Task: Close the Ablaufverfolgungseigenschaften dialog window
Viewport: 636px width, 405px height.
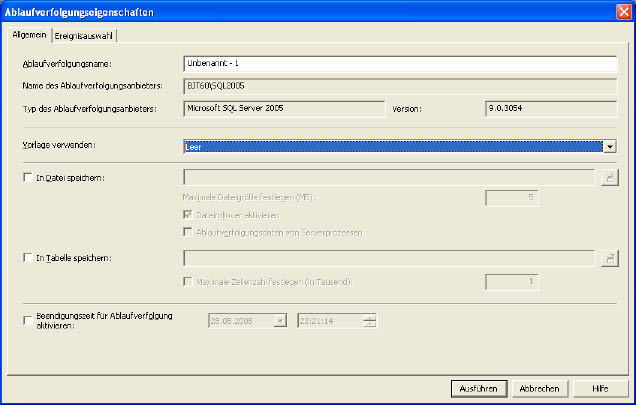Action: pos(622,10)
